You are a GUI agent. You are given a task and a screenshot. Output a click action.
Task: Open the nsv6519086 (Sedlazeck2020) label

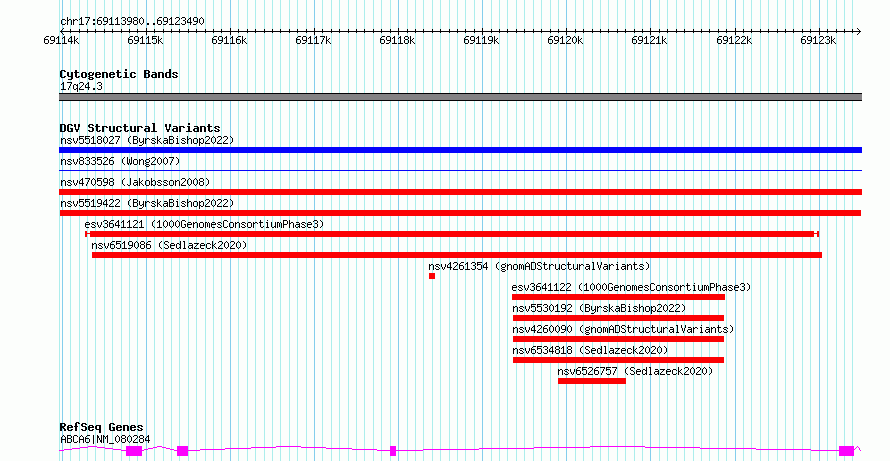point(169,245)
